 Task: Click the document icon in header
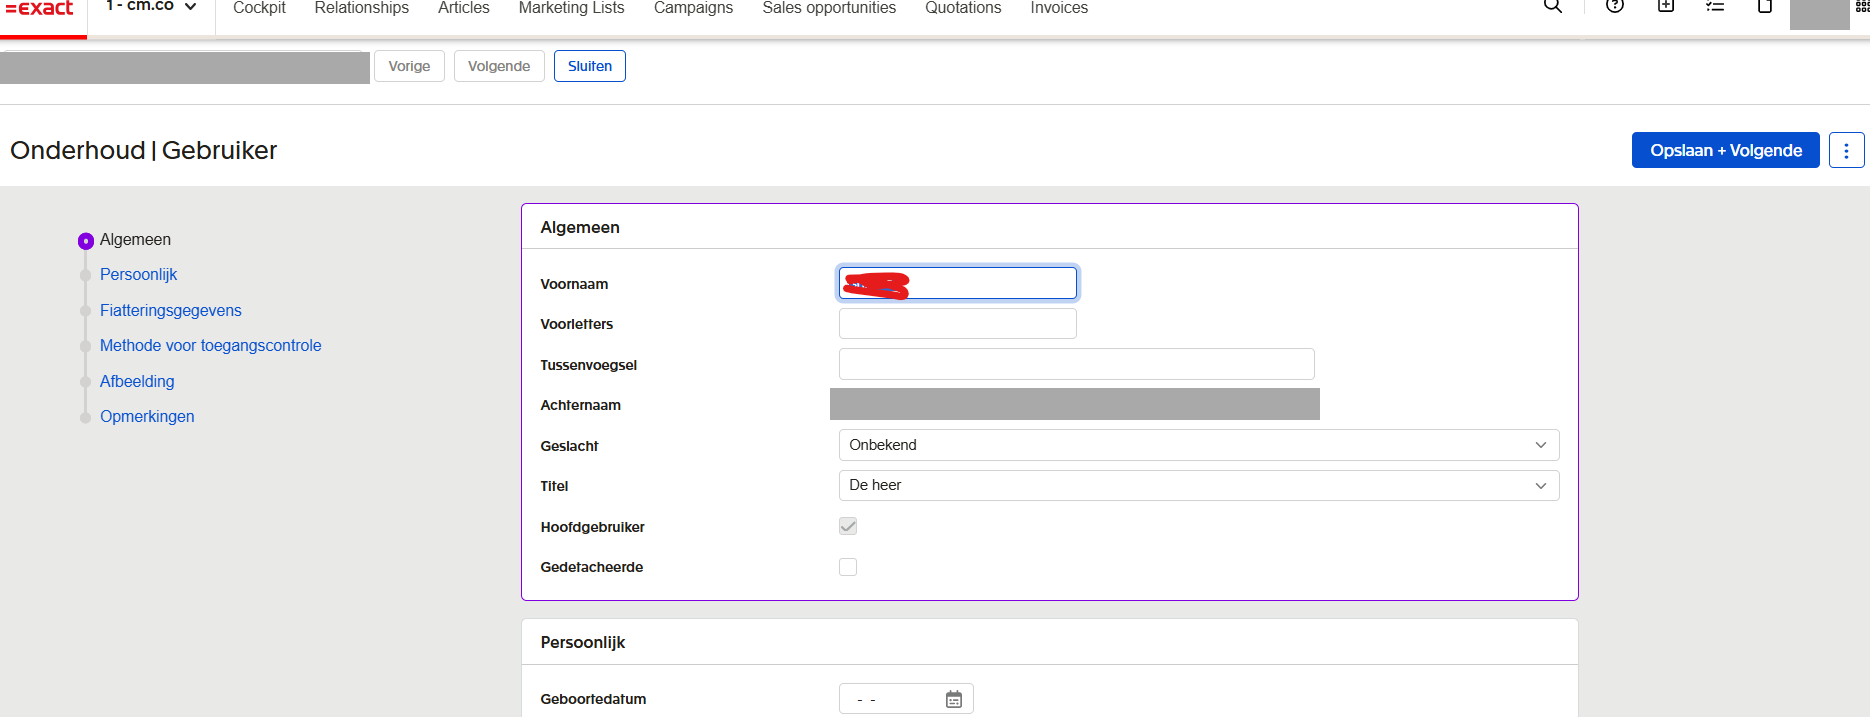click(x=1765, y=6)
